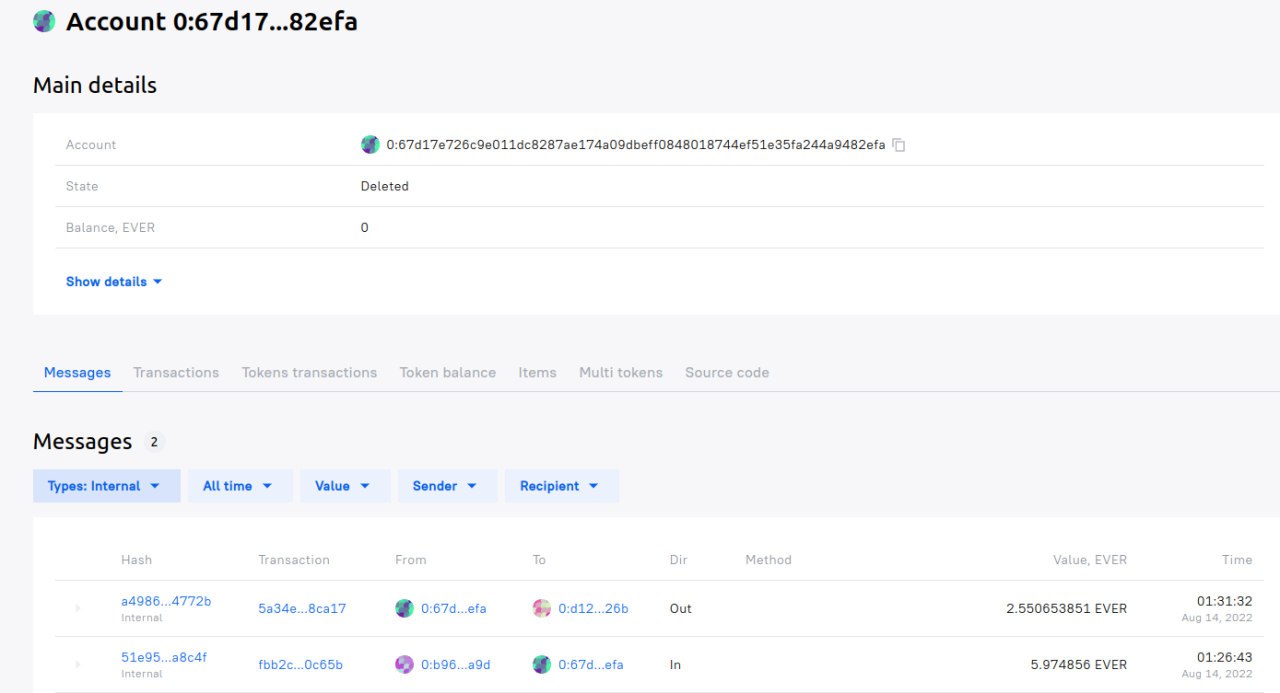1280x693 pixels.
Task: Open the Recipient filter dropdown
Action: click(x=561, y=486)
